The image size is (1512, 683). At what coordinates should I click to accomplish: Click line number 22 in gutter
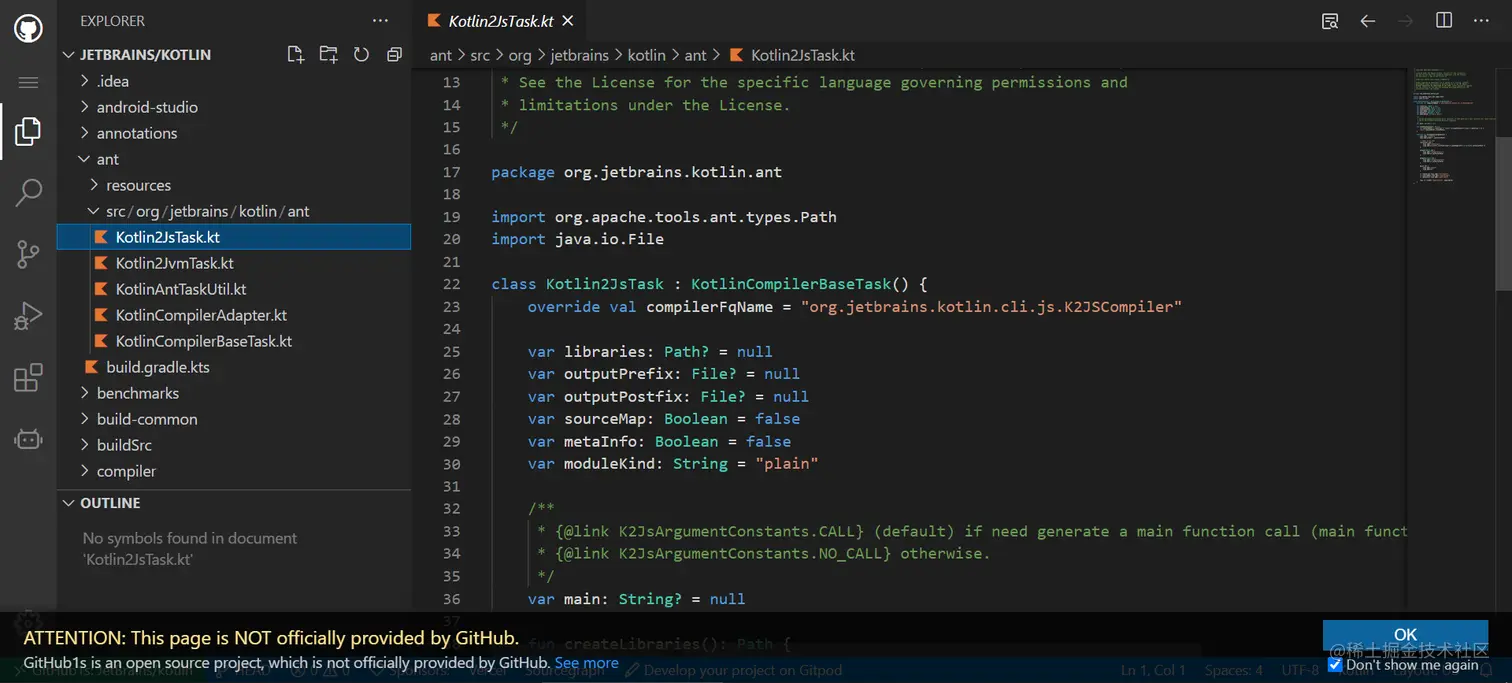[x=451, y=284]
